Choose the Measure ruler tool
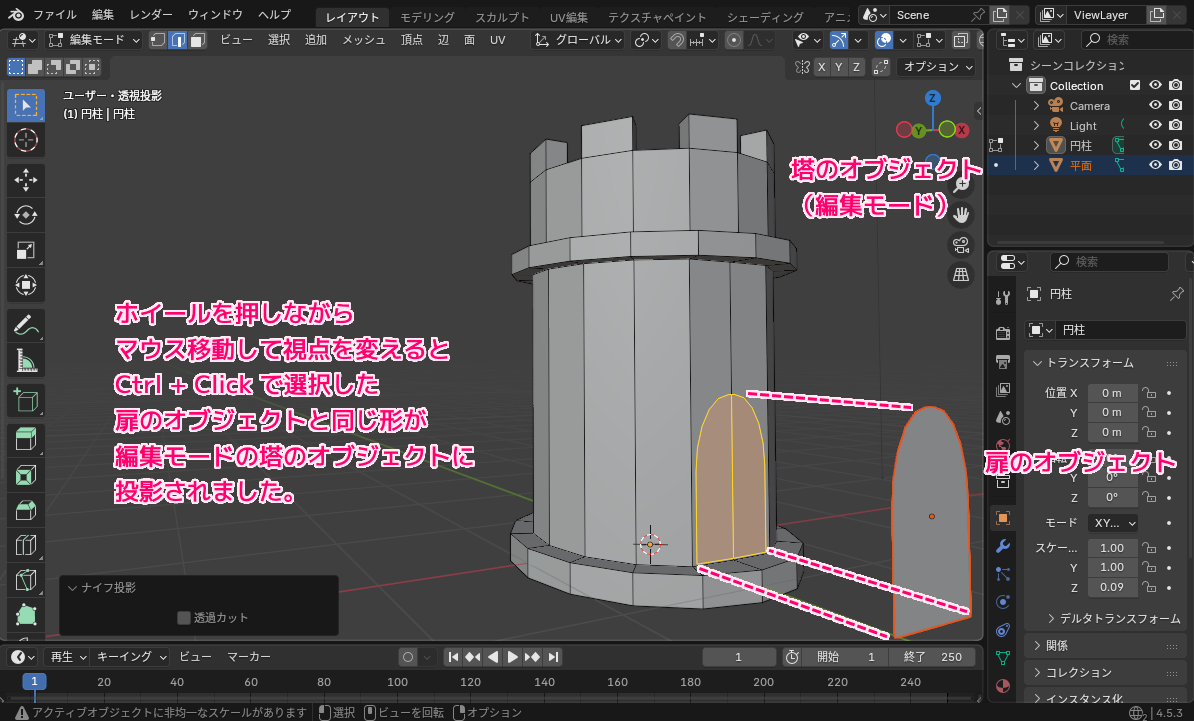Screen dimensions: 1194x721 pos(27,360)
